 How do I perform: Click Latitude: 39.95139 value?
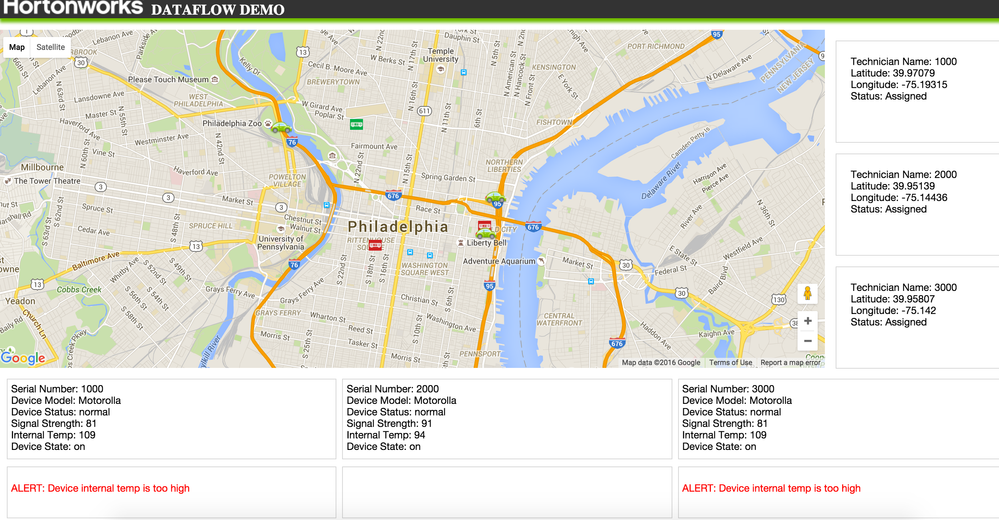coord(893,186)
